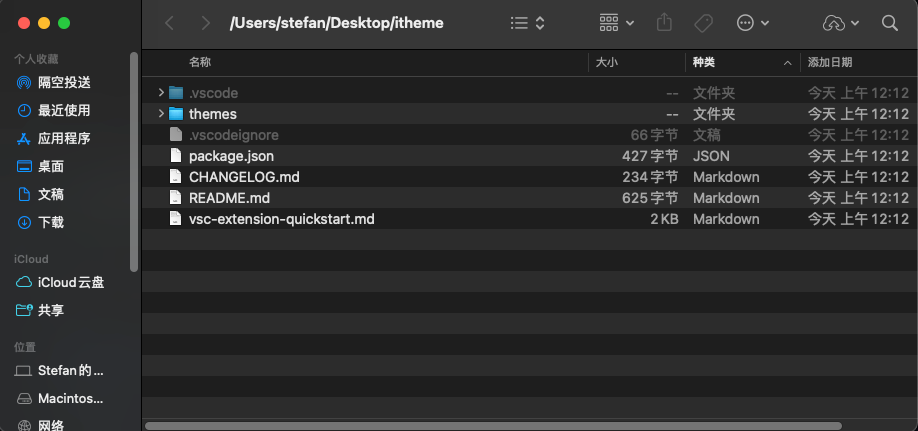Click the JSON kind cell
The width and height of the screenshot is (918, 431).
pos(711,156)
